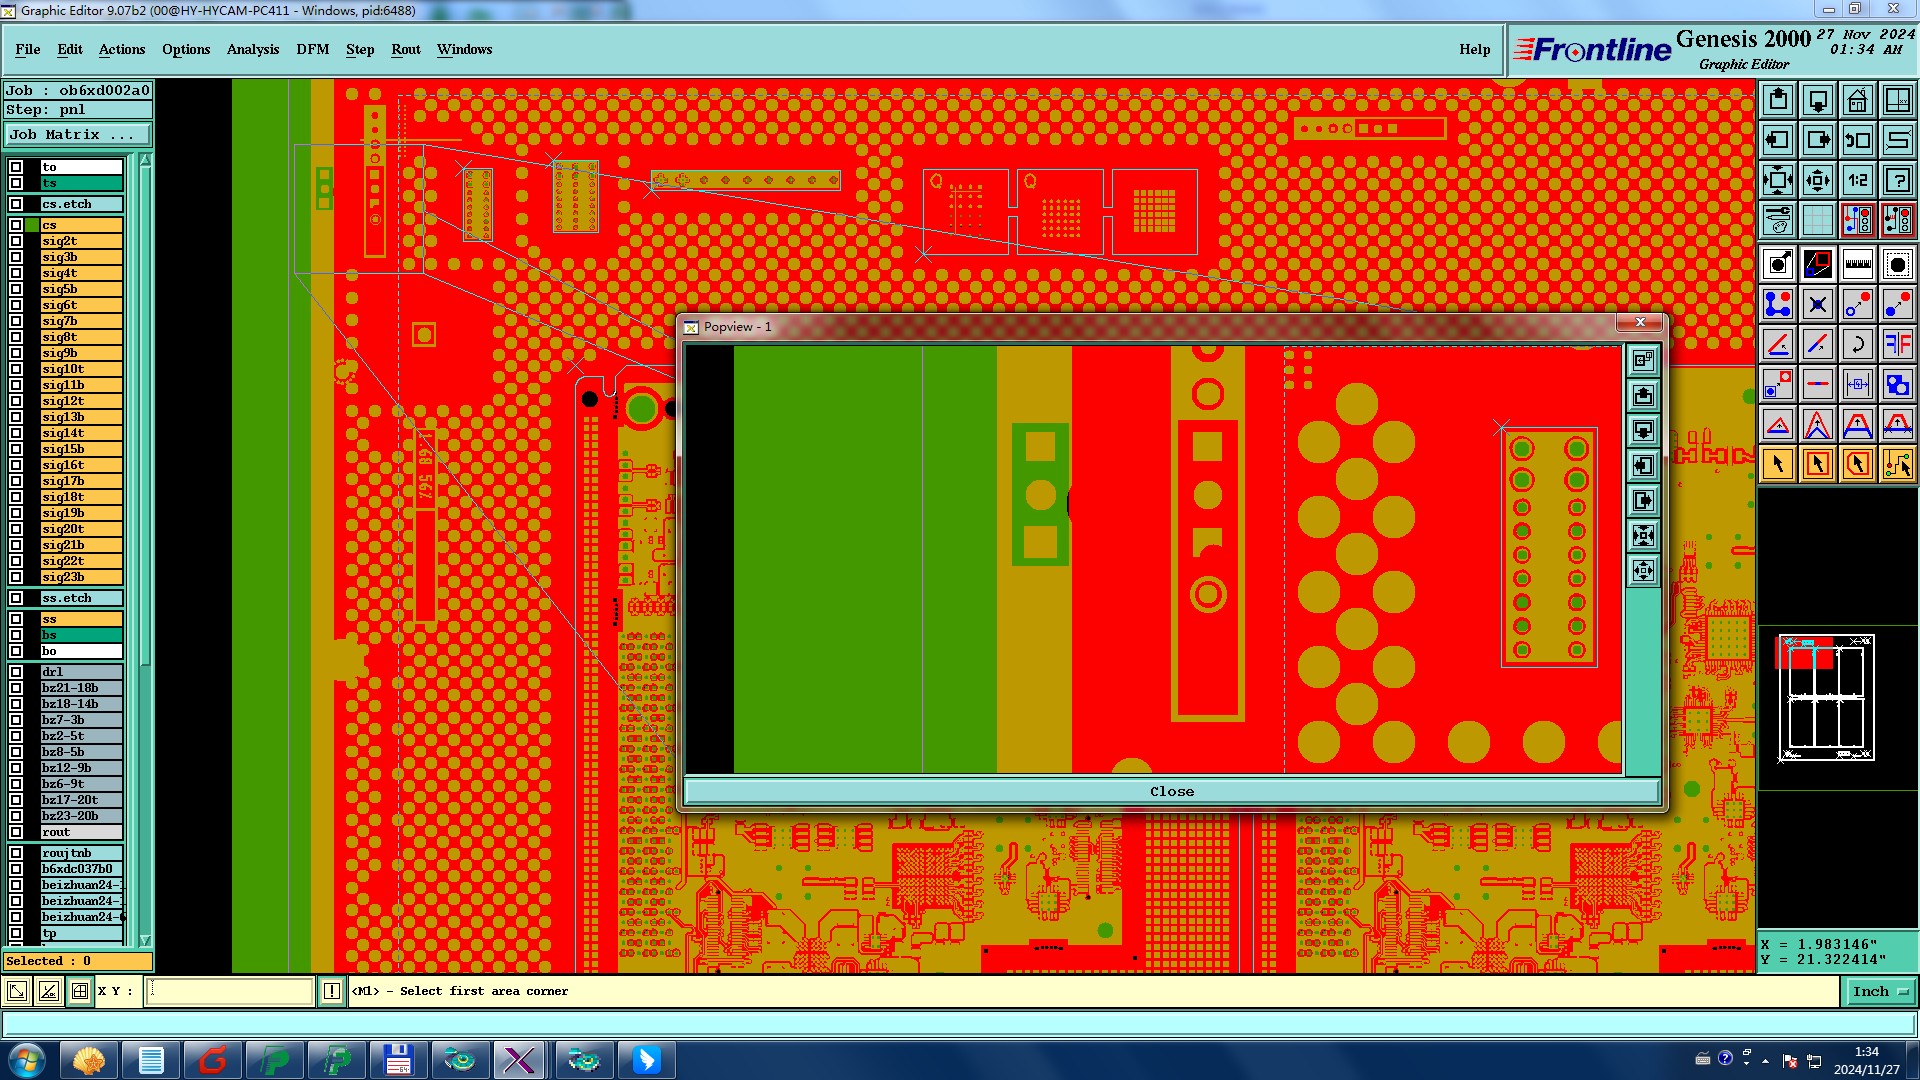Click the 1:2 zoom scale icon

1857,180
